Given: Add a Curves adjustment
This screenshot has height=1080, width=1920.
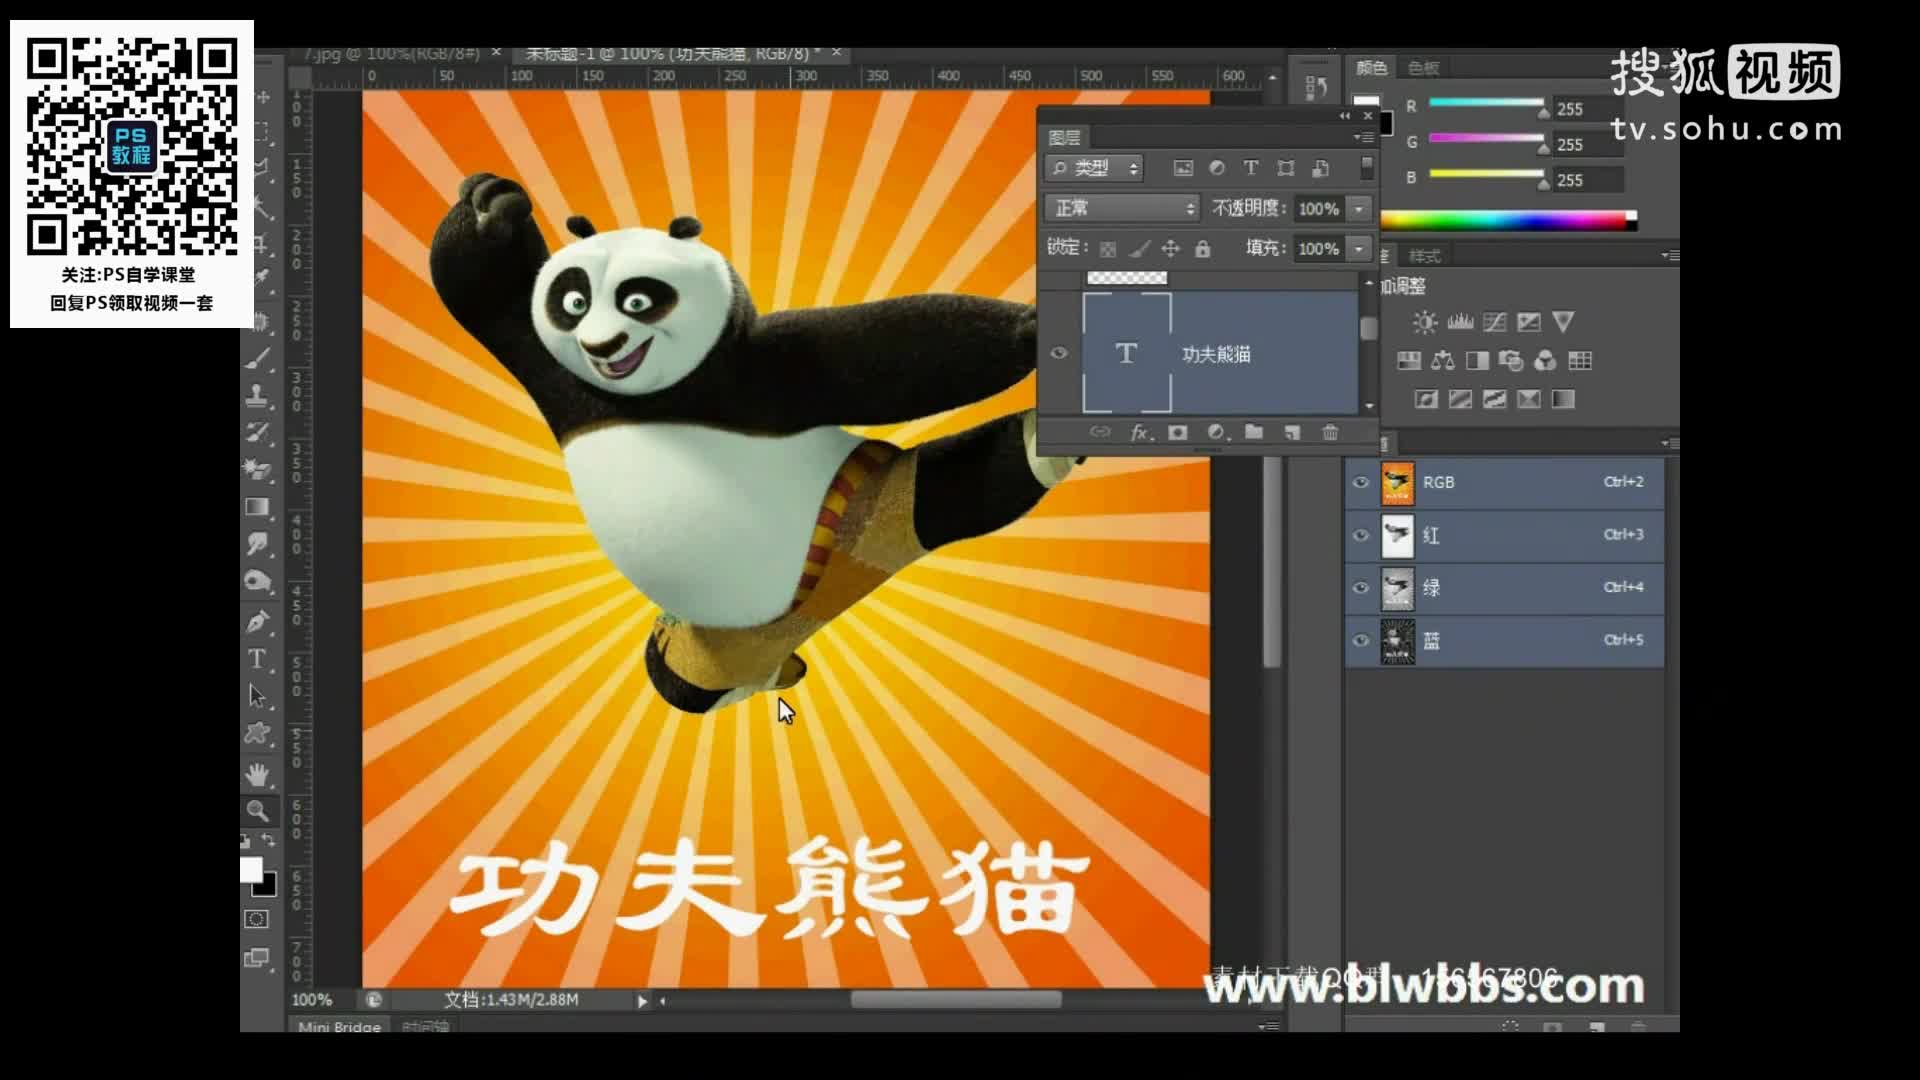Looking at the screenshot, I should [x=1495, y=322].
